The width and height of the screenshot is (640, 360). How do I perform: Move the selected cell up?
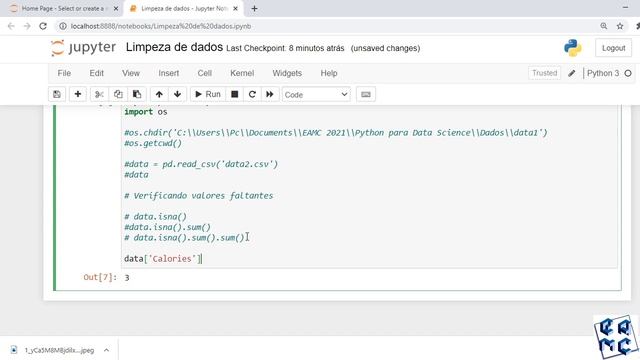click(x=159, y=94)
